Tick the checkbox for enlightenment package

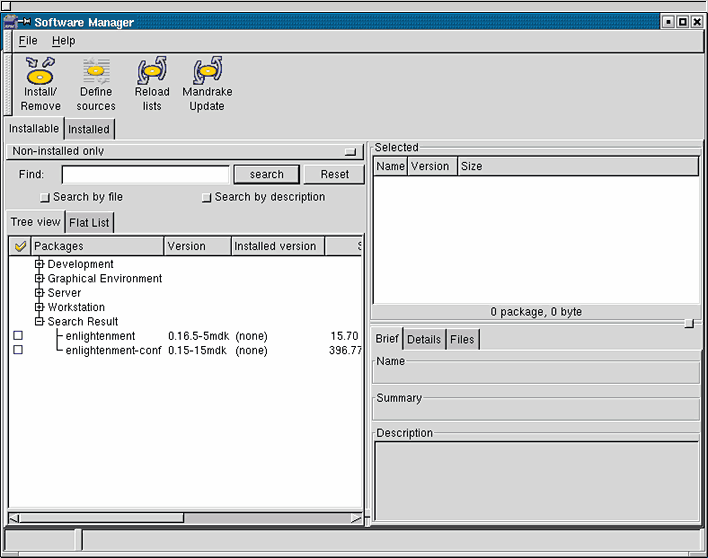18,335
